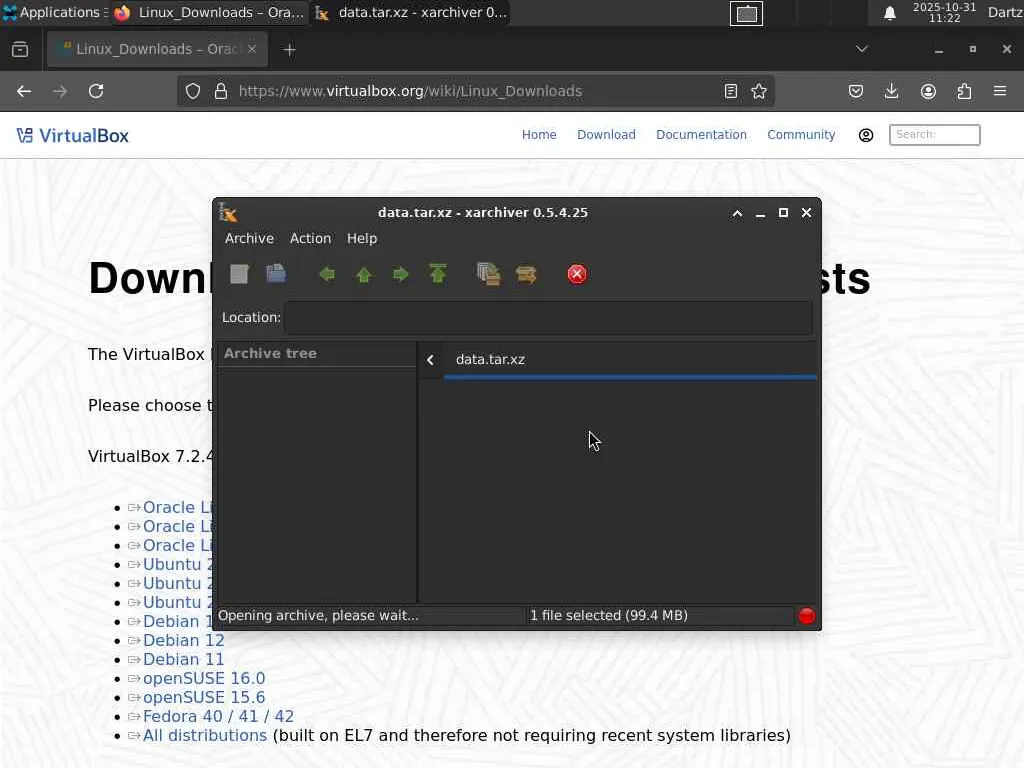Screen dimensions: 1024x768
Task: Open Firefox list all tabs dropdown
Action: click(862, 49)
